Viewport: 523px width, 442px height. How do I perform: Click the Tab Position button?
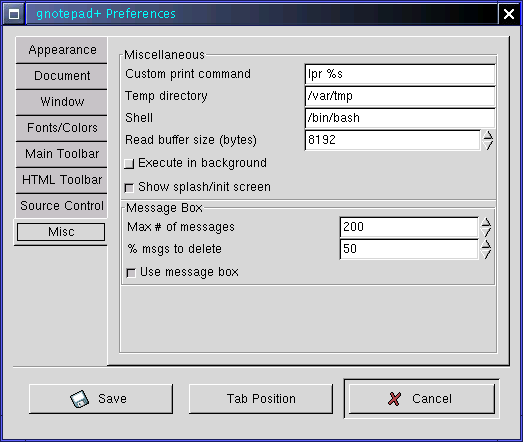click(x=261, y=399)
